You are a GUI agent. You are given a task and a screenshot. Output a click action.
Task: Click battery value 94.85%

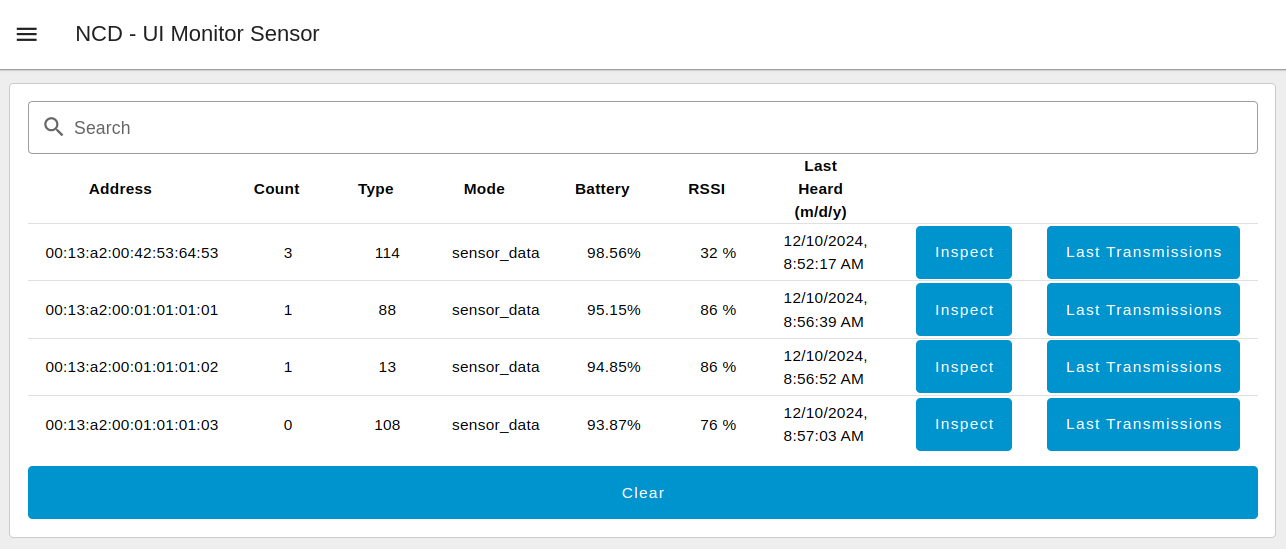pos(614,367)
